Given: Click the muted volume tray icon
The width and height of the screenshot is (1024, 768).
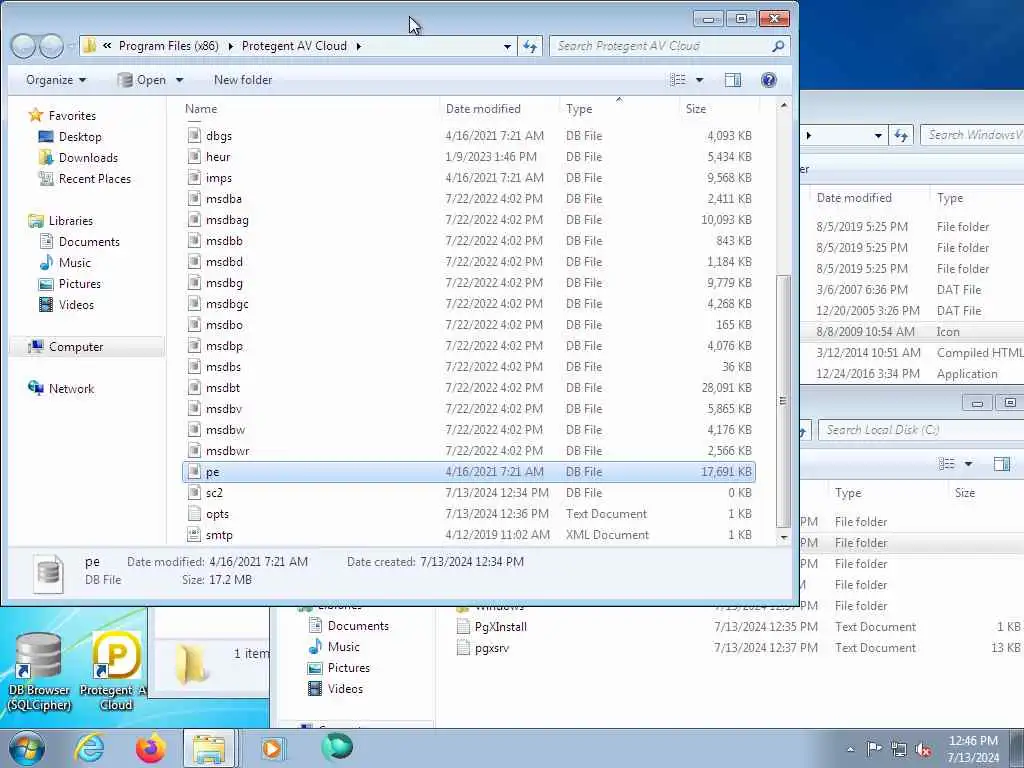Looking at the screenshot, I should click(923, 749).
